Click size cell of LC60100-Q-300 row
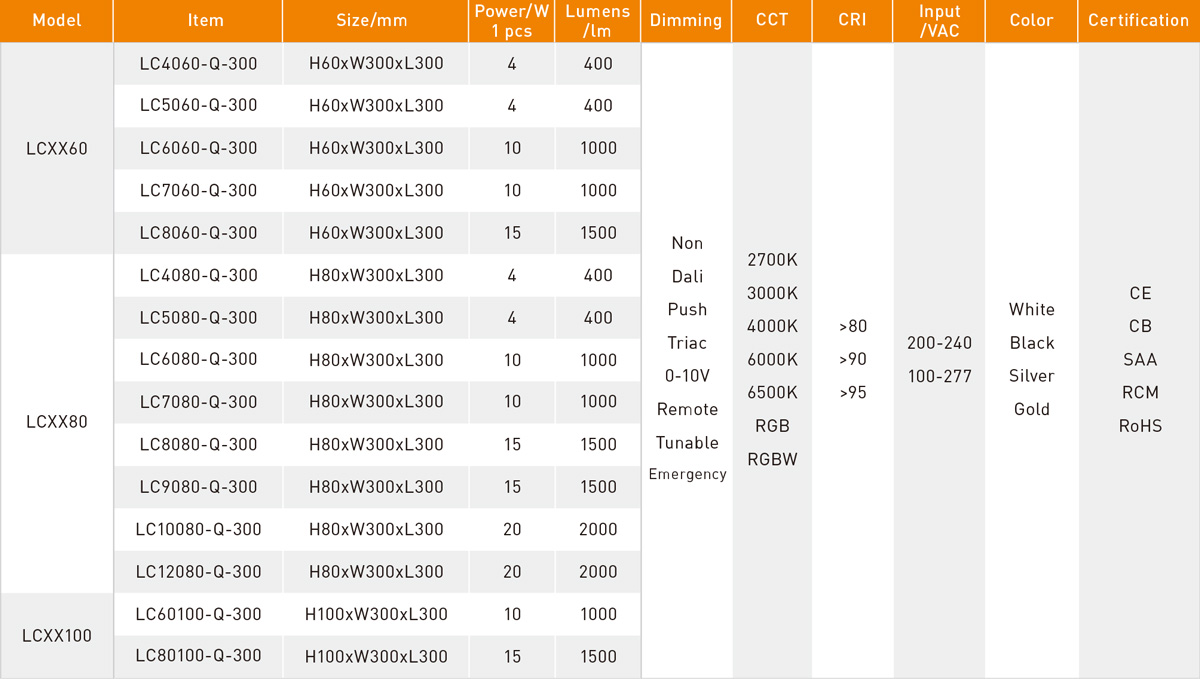1200x679 pixels. click(x=376, y=614)
